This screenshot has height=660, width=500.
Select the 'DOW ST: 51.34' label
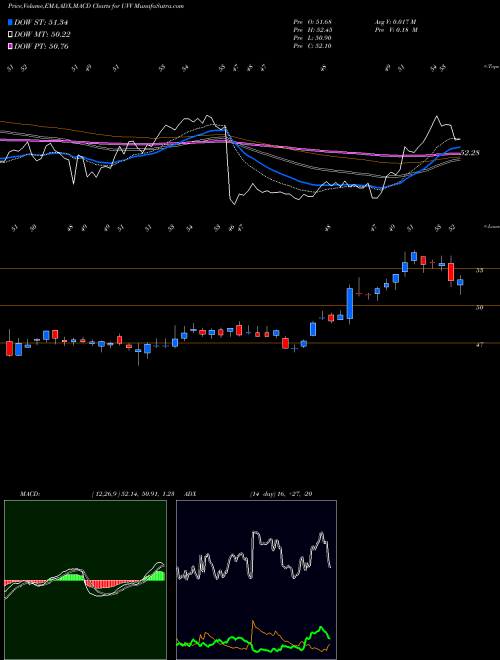pyautogui.click(x=41, y=22)
